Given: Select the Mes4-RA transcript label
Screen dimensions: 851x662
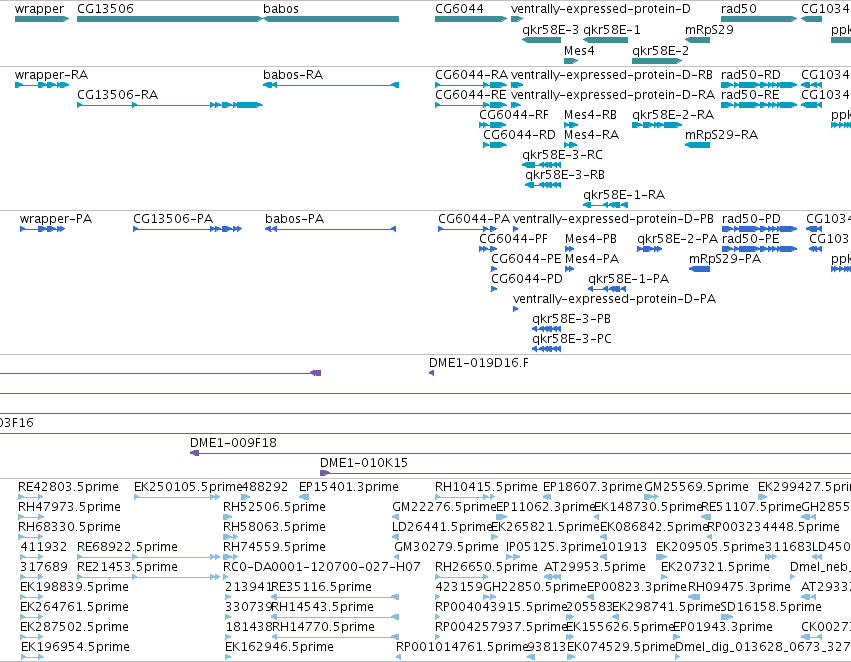Looking at the screenshot, I should point(592,135).
